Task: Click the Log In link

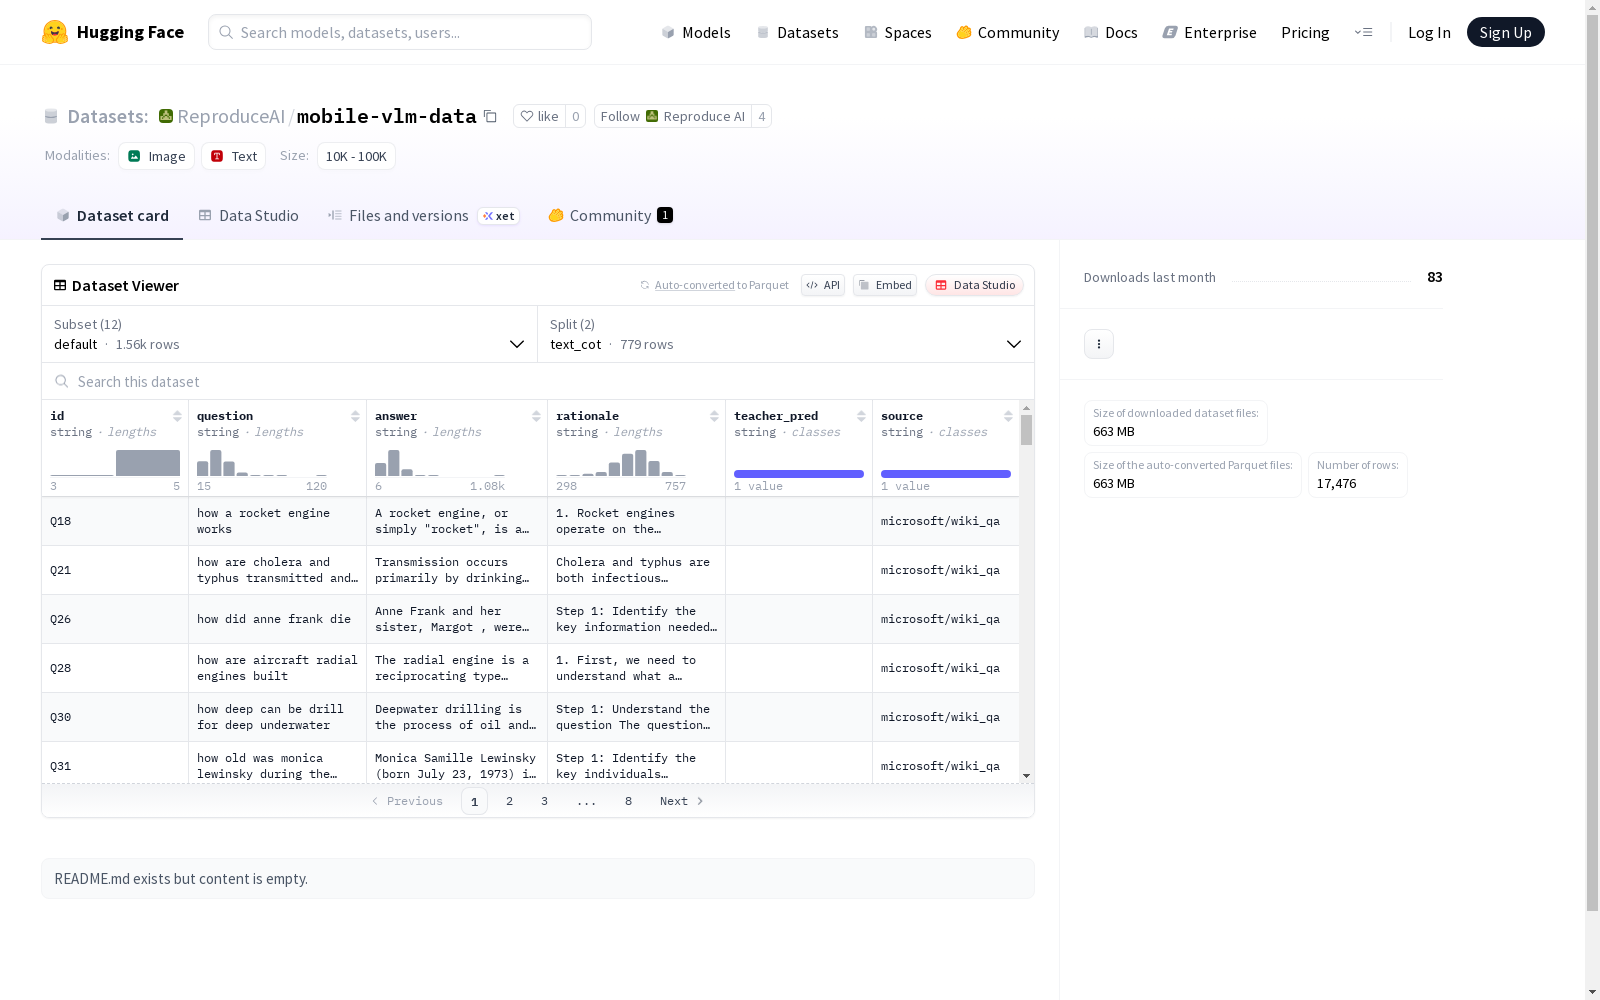Action: (1429, 32)
